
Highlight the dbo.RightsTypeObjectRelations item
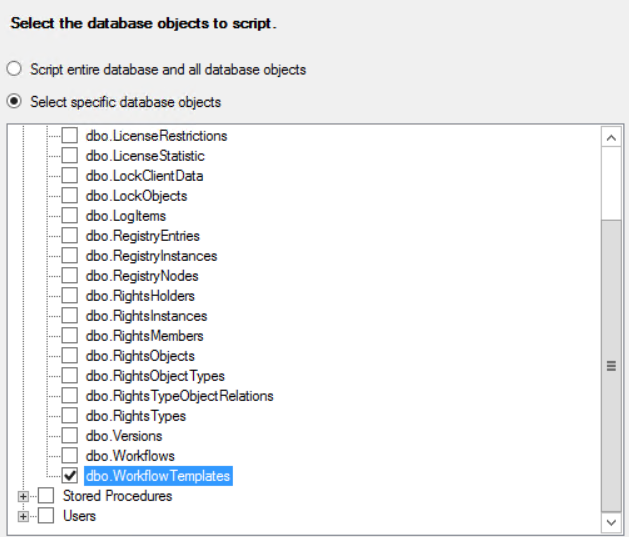pos(179,396)
